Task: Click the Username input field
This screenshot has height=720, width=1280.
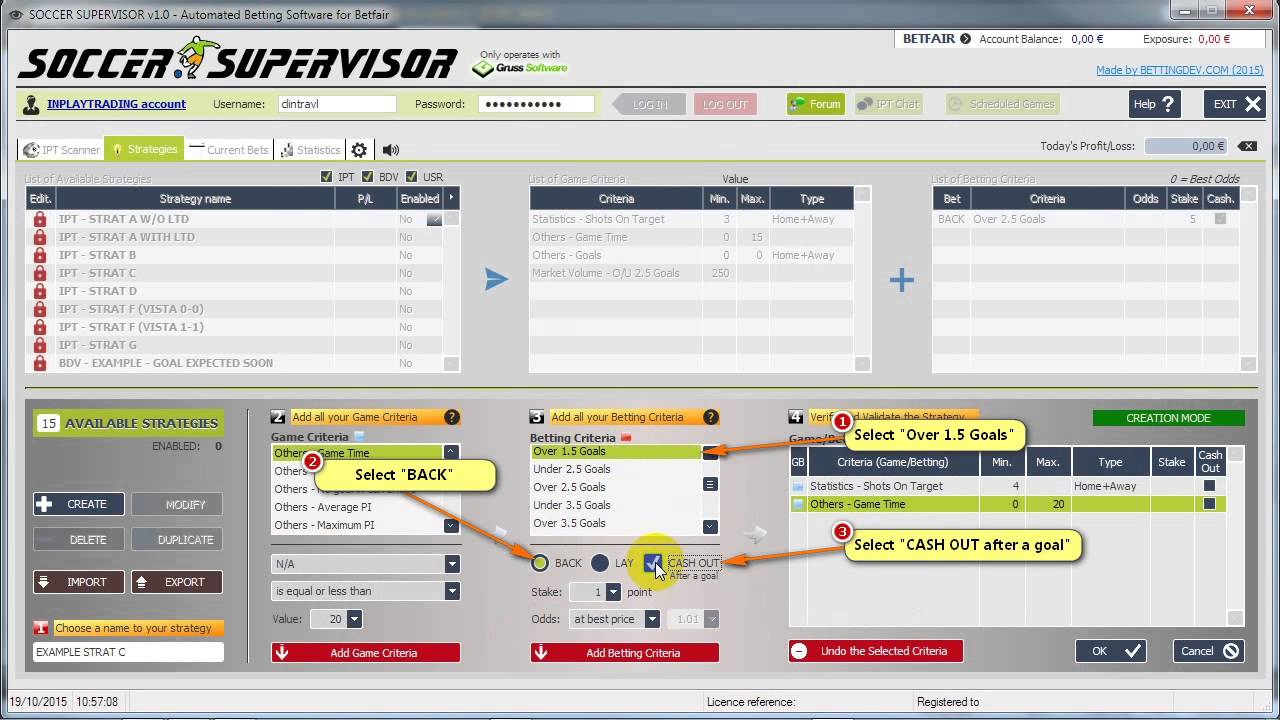Action: click(337, 104)
